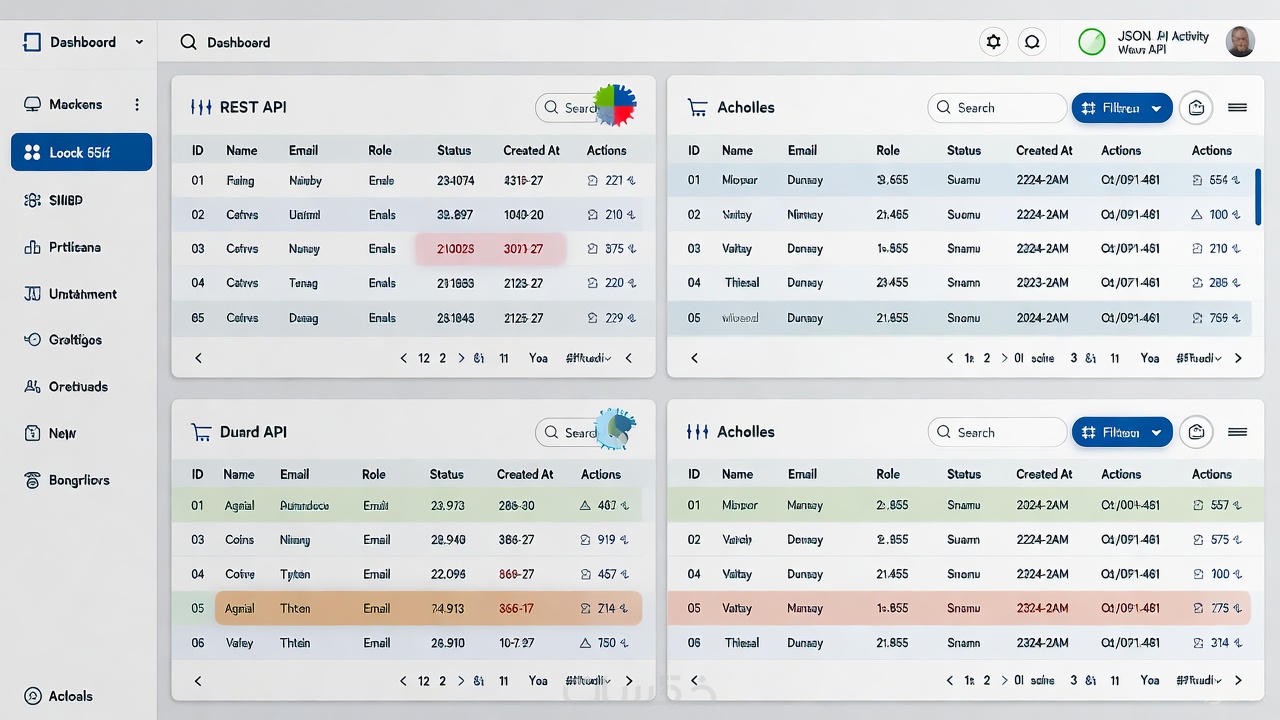The height and width of the screenshot is (720, 1280).
Task: Click the REST API panel sliders icon
Action: click(201, 107)
